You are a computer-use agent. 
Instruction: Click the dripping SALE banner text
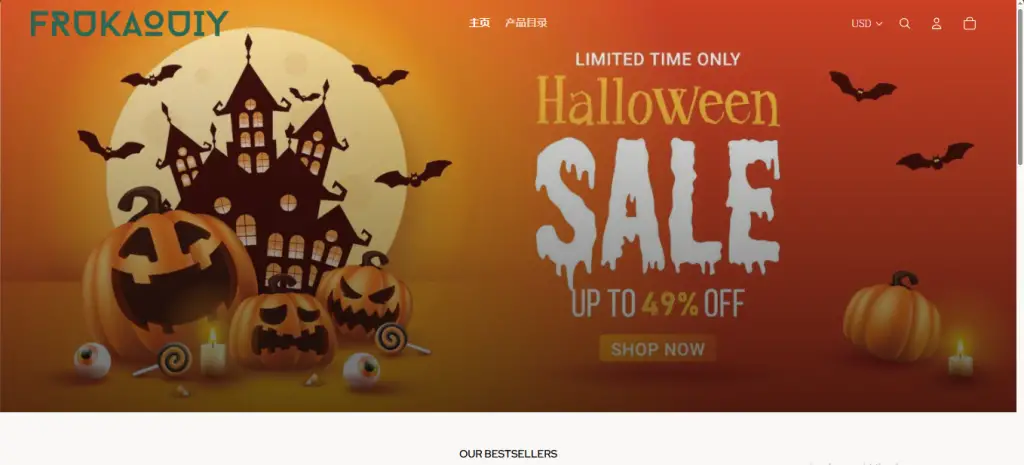click(x=658, y=208)
